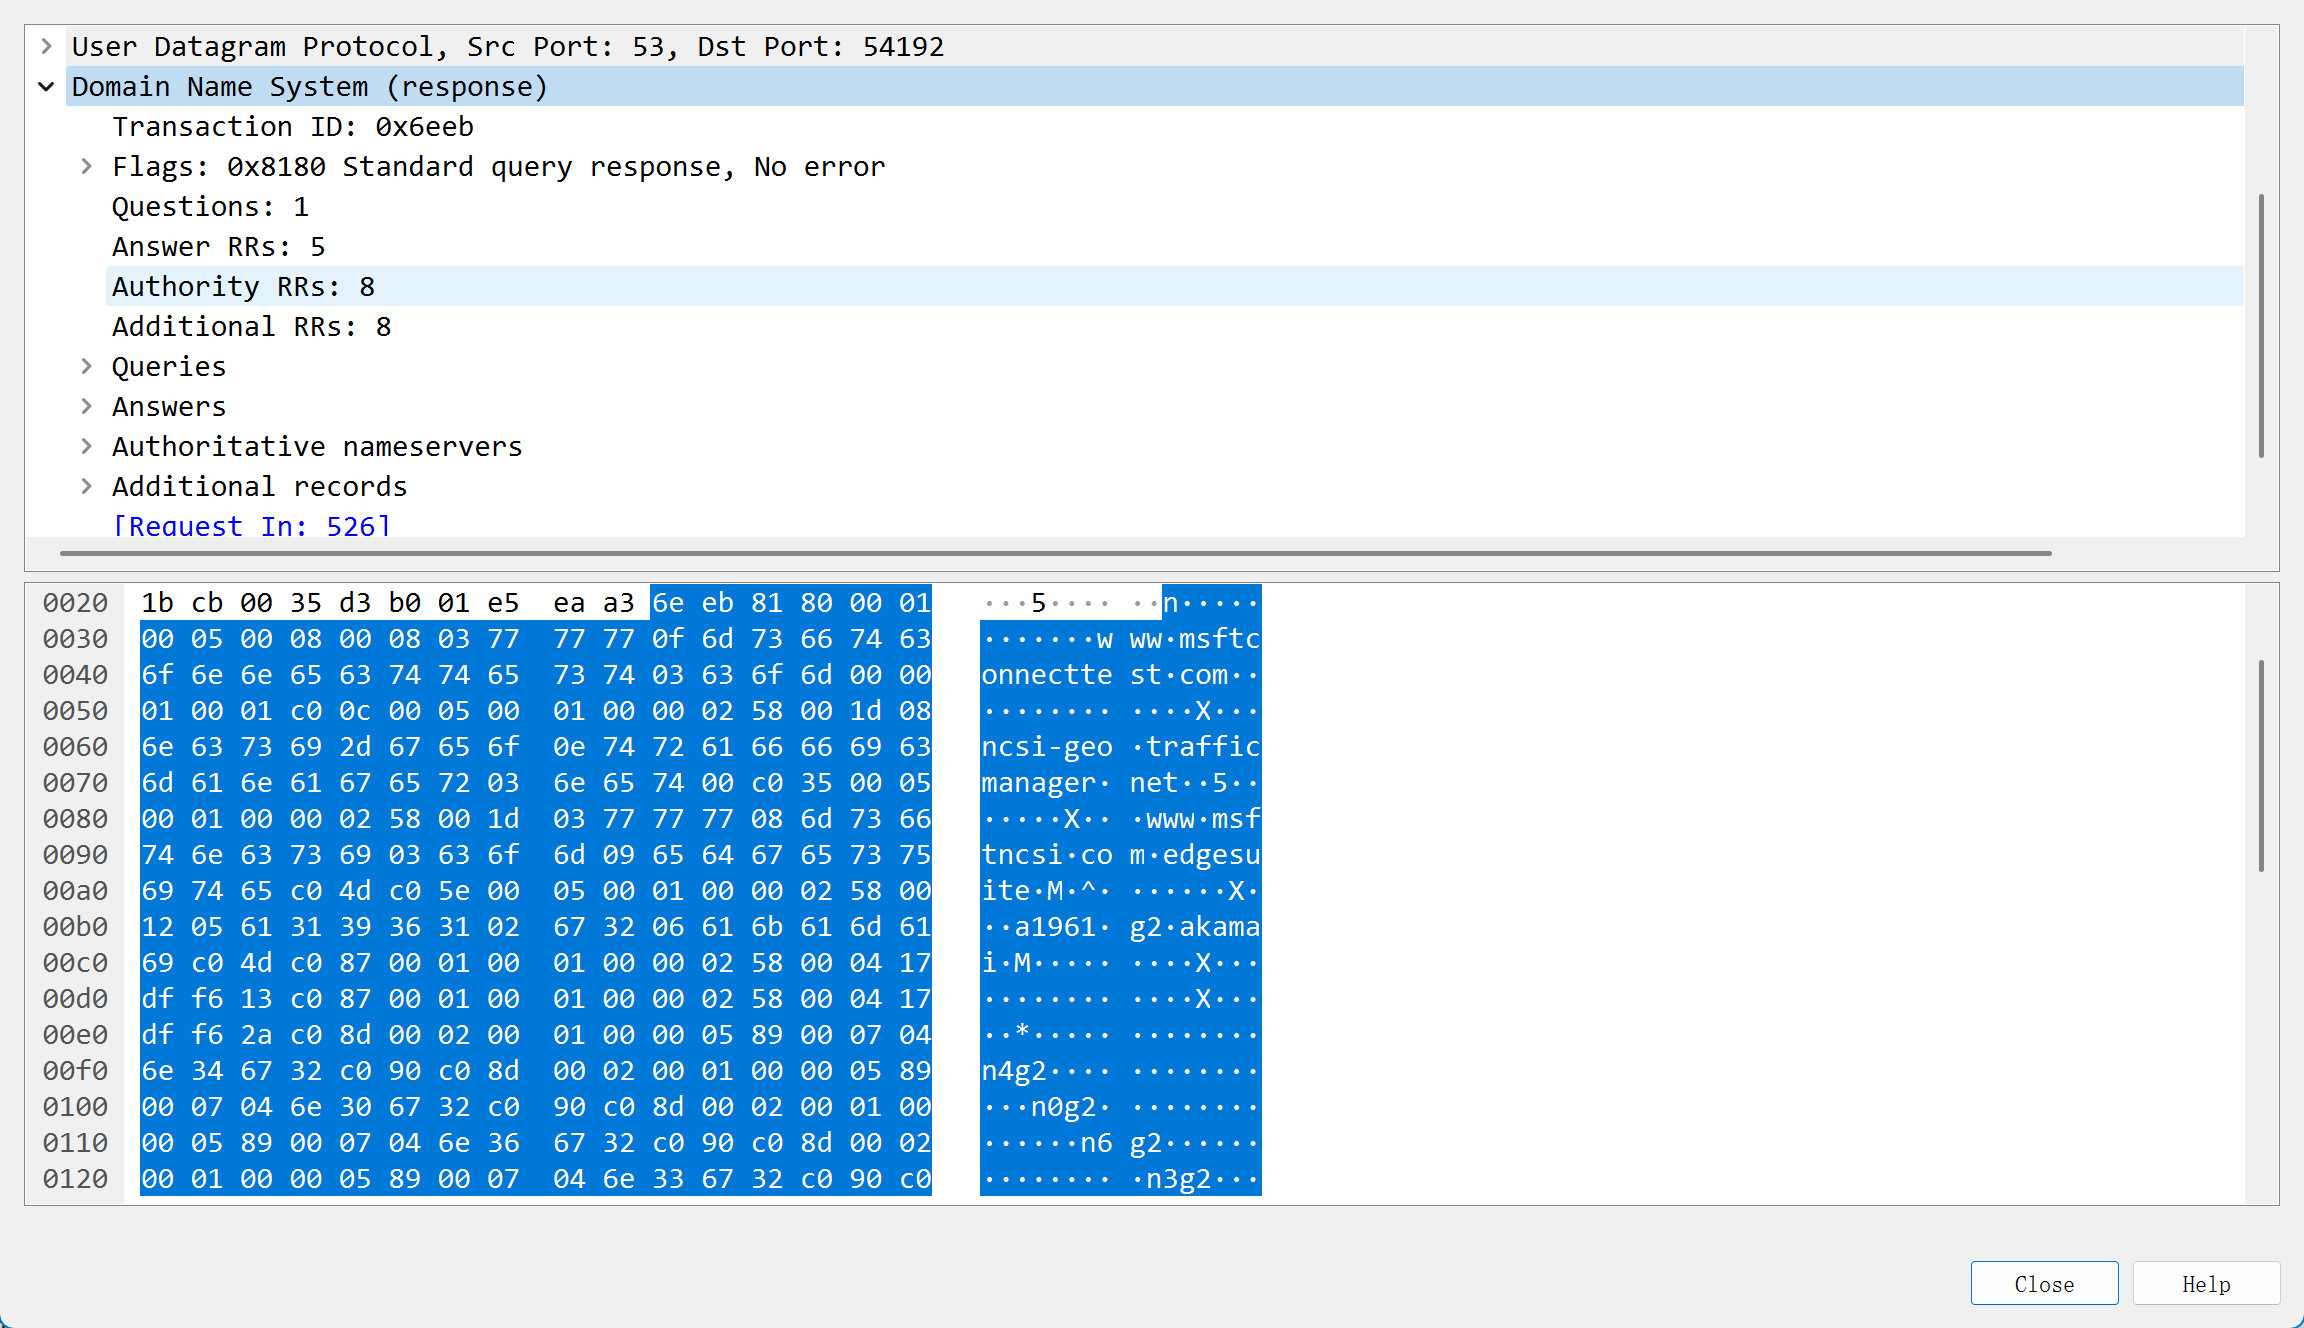Select the Flags: 0x8180 row text
The width and height of the screenshot is (2304, 1328).
tap(498, 166)
